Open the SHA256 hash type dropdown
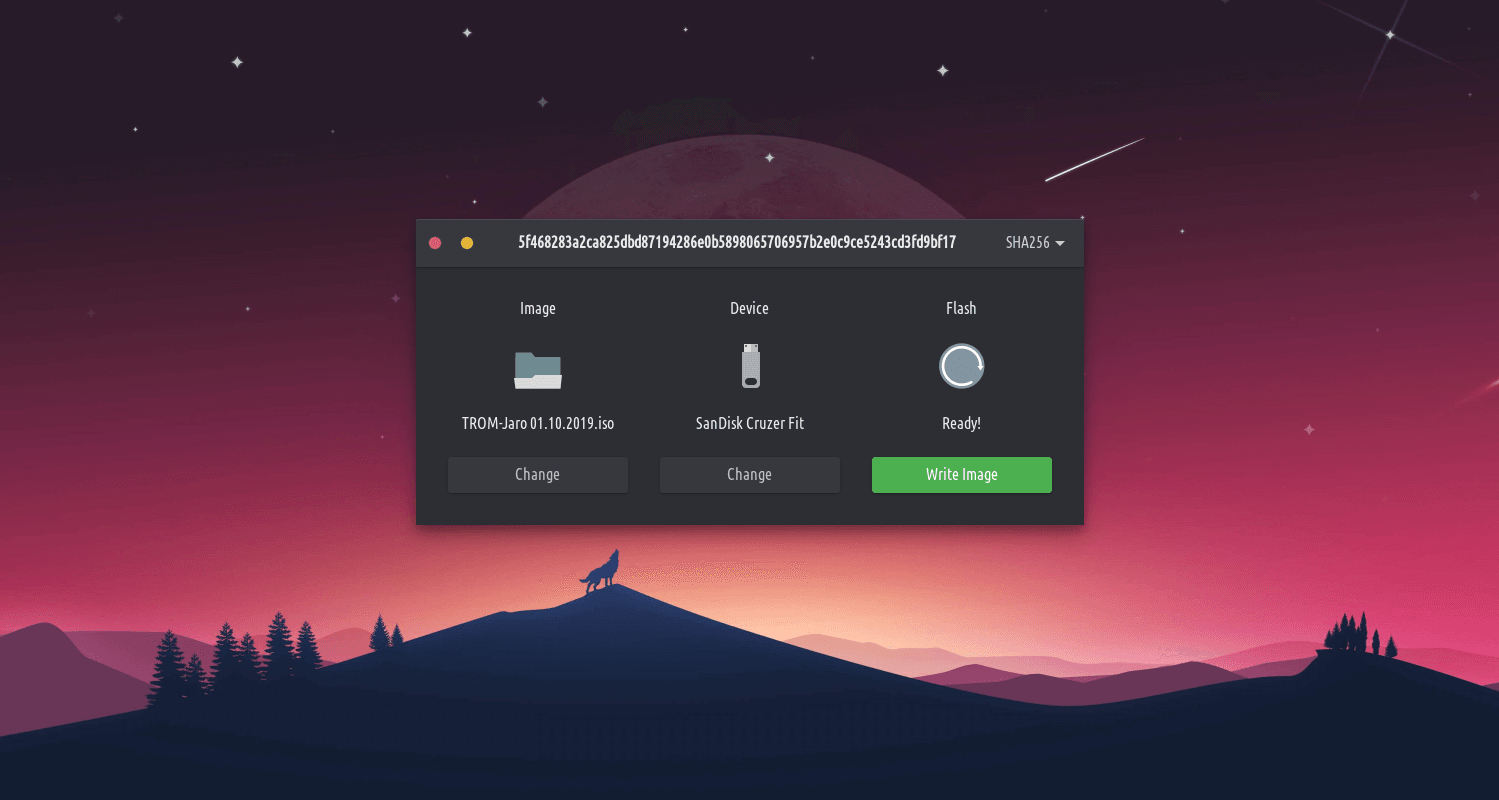 pos(1034,243)
